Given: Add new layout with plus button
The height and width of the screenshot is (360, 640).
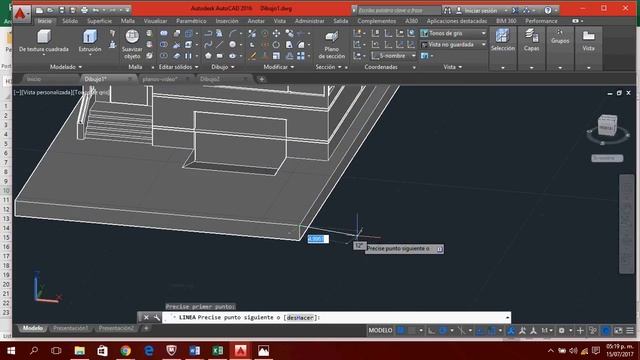Looking at the screenshot, I should point(146,328).
